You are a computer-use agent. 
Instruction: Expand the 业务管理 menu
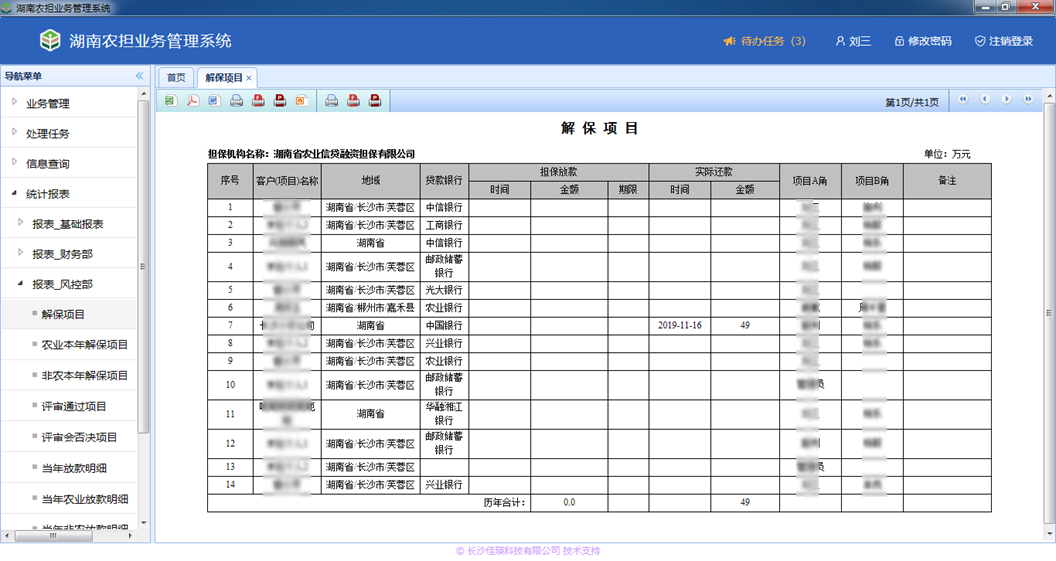pos(14,102)
